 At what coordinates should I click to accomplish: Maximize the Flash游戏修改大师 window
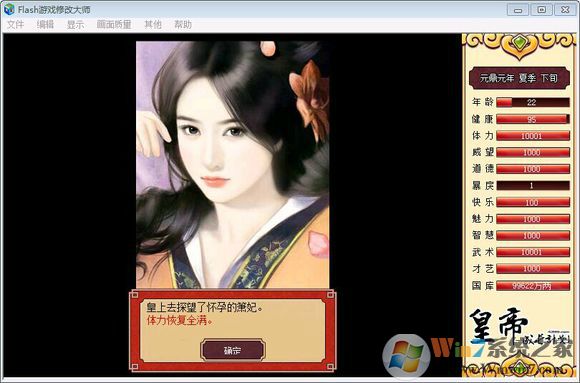(x=541, y=10)
